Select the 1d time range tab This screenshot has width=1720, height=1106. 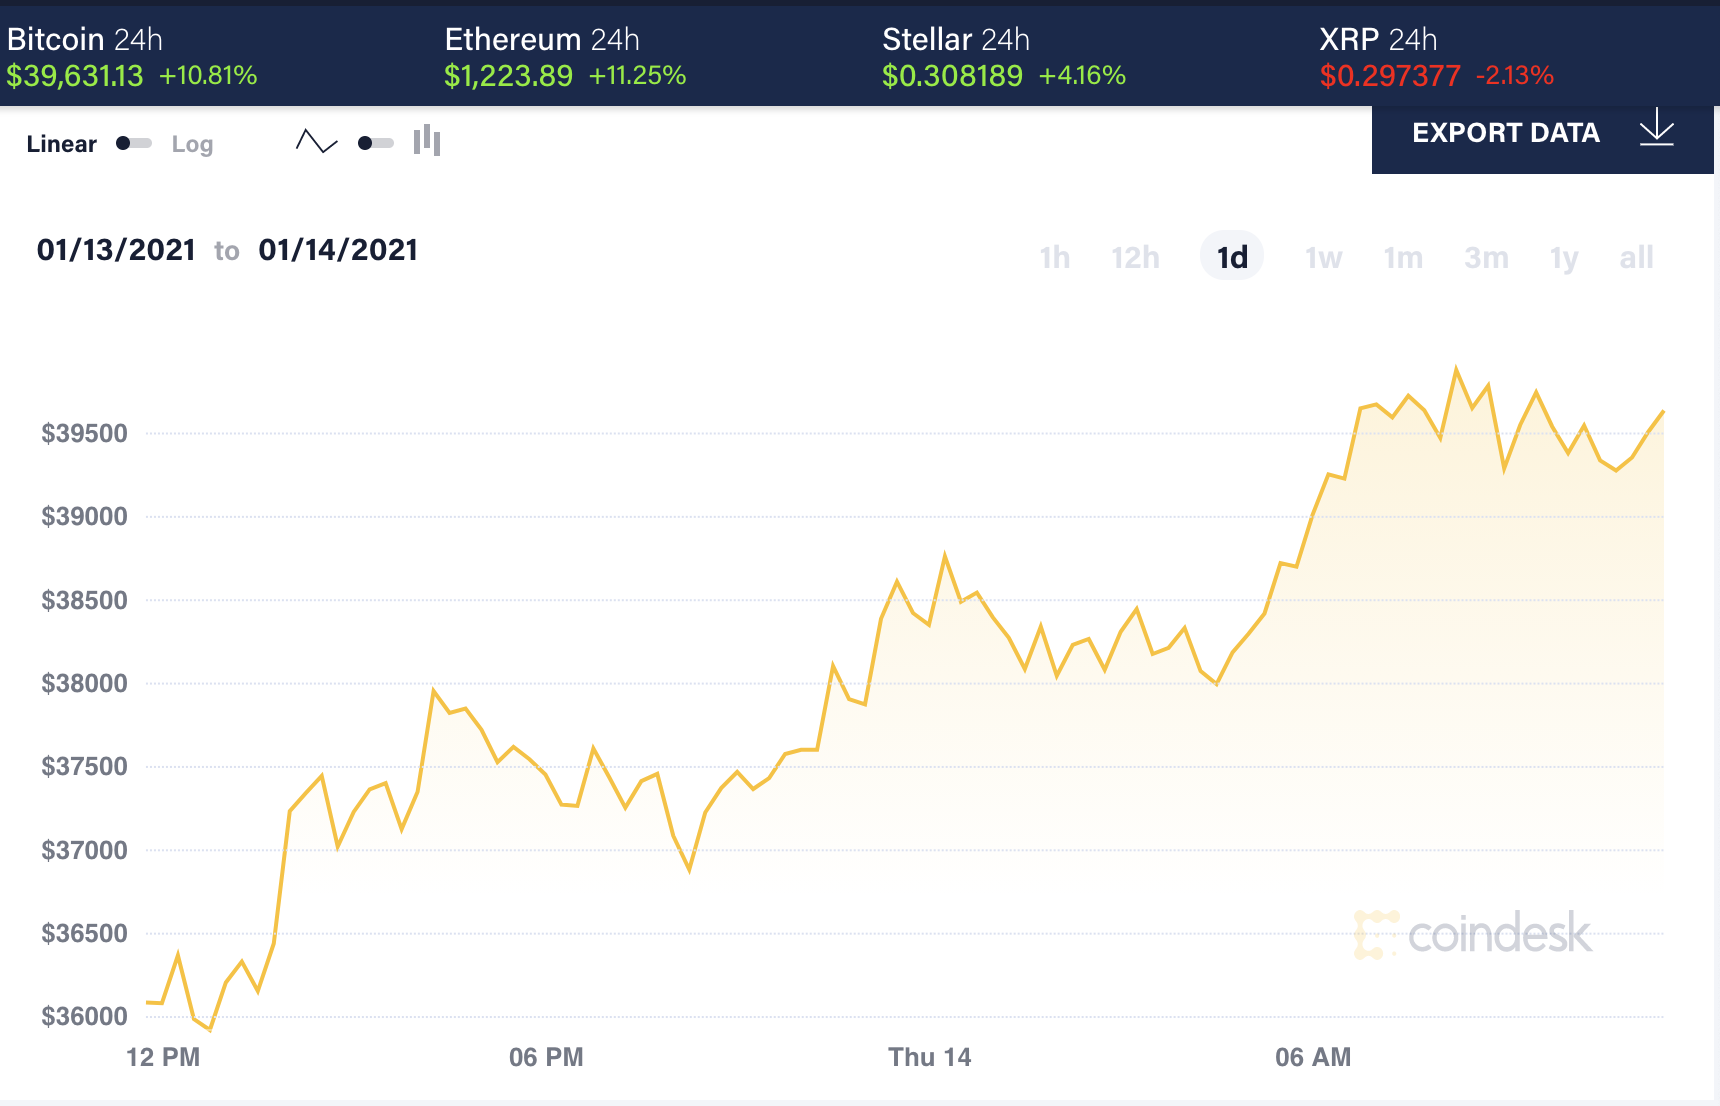coord(1232,258)
